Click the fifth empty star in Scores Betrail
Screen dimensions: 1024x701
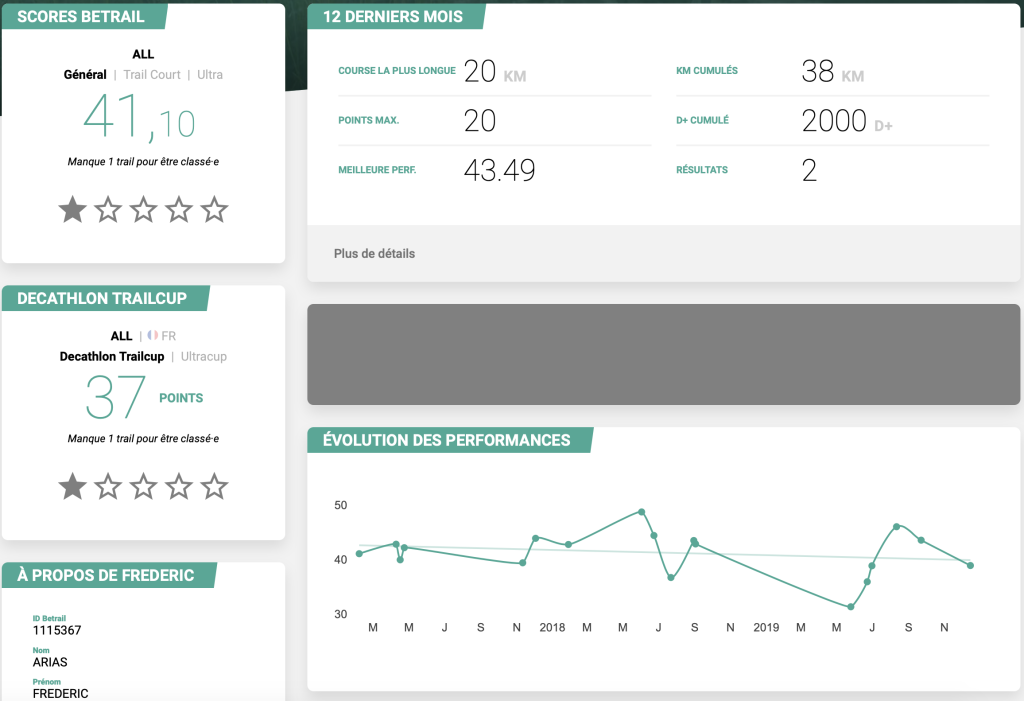pos(214,210)
